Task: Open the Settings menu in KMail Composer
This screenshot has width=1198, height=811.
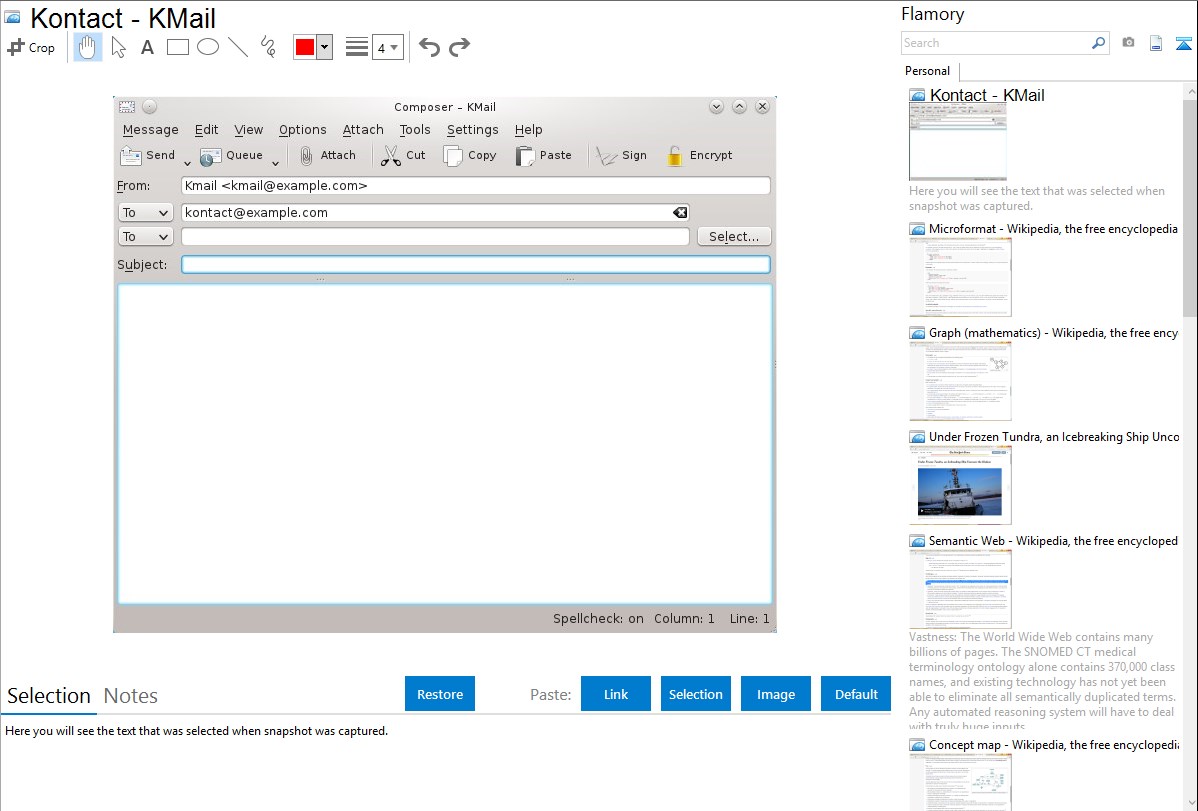Action: click(472, 130)
